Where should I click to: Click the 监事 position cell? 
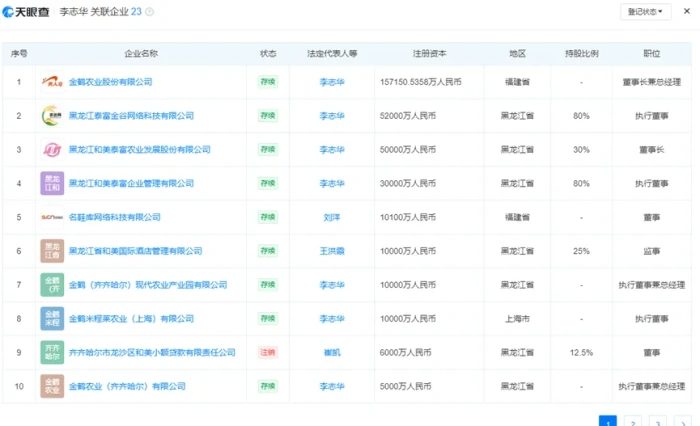point(652,251)
